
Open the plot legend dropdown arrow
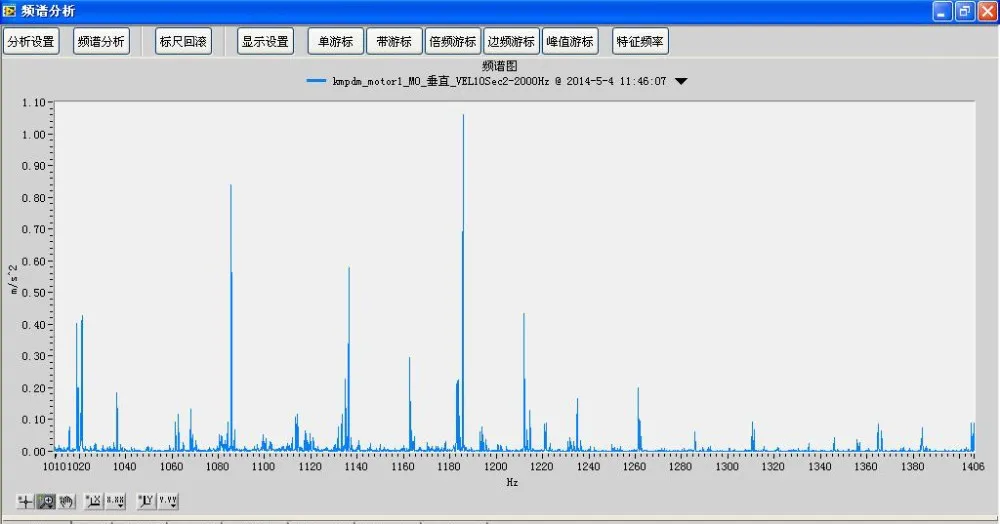[x=681, y=82]
